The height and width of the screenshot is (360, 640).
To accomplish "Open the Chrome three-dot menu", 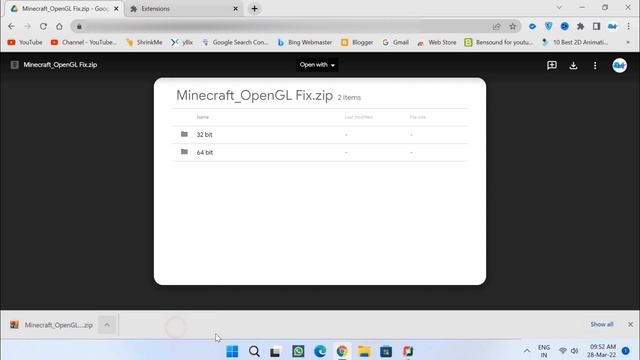I will (629, 27).
